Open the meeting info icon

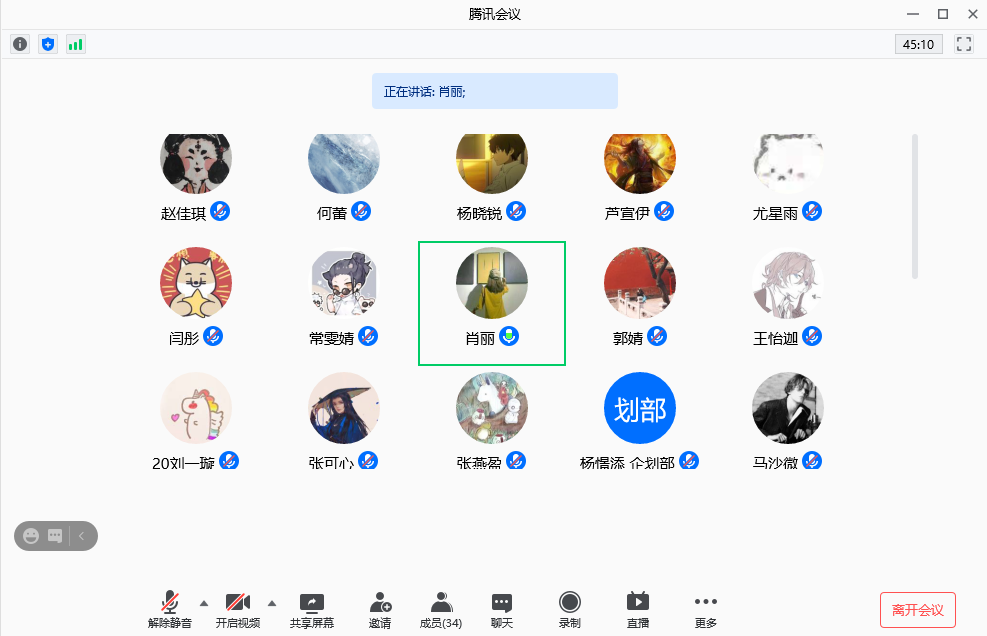click(20, 44)
